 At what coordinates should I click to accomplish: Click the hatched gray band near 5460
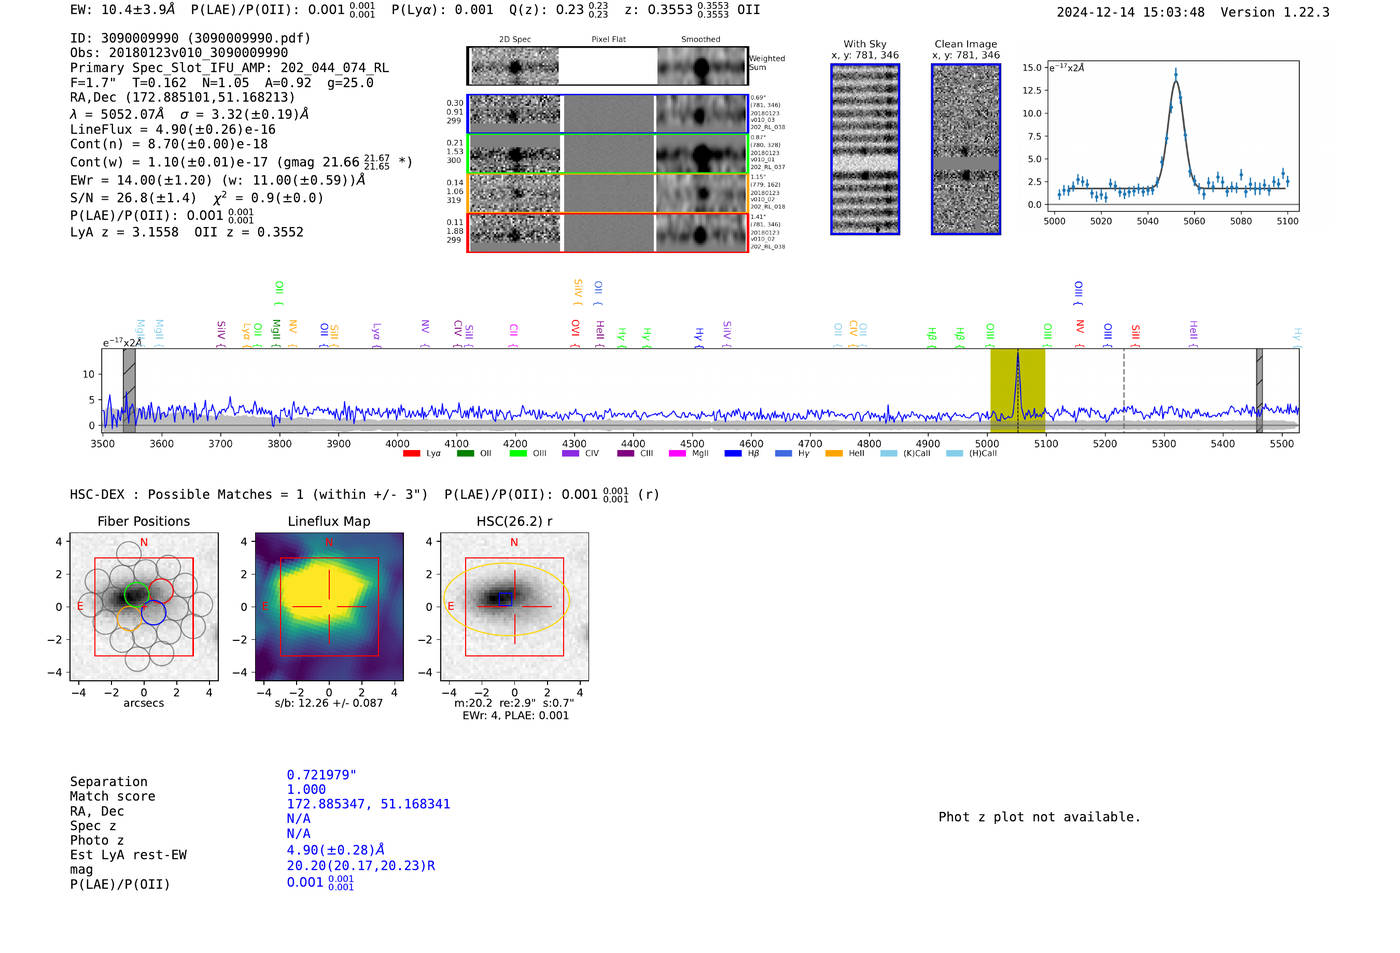coord(1260,390)
